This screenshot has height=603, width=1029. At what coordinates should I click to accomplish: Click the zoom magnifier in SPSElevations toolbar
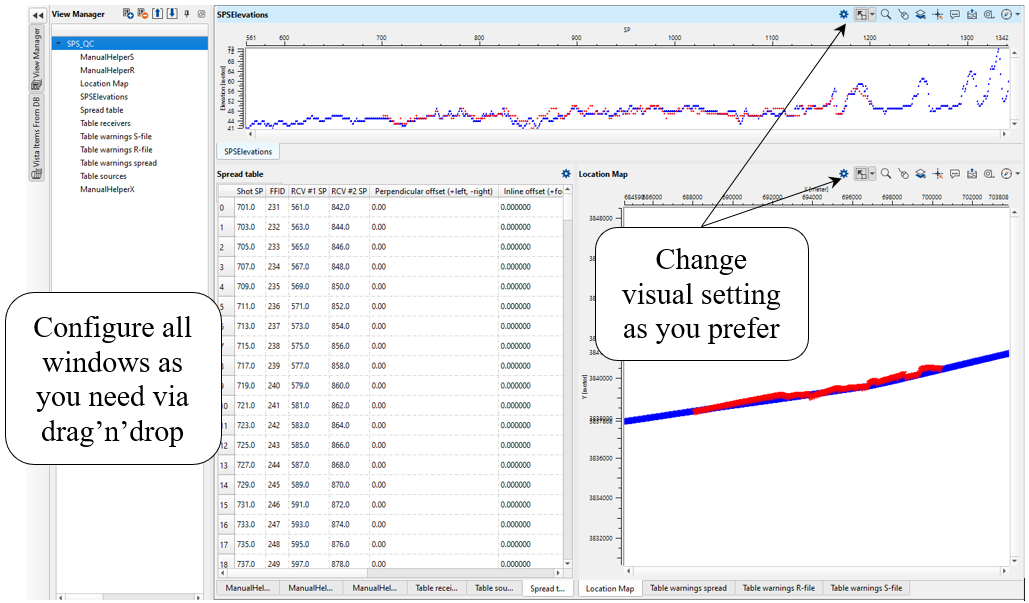click(x=885, y=15)
